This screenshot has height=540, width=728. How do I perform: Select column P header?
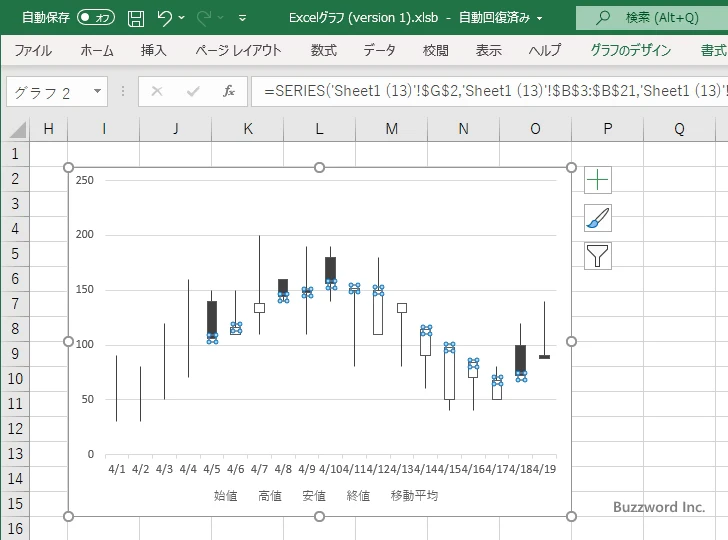point(607,129)
